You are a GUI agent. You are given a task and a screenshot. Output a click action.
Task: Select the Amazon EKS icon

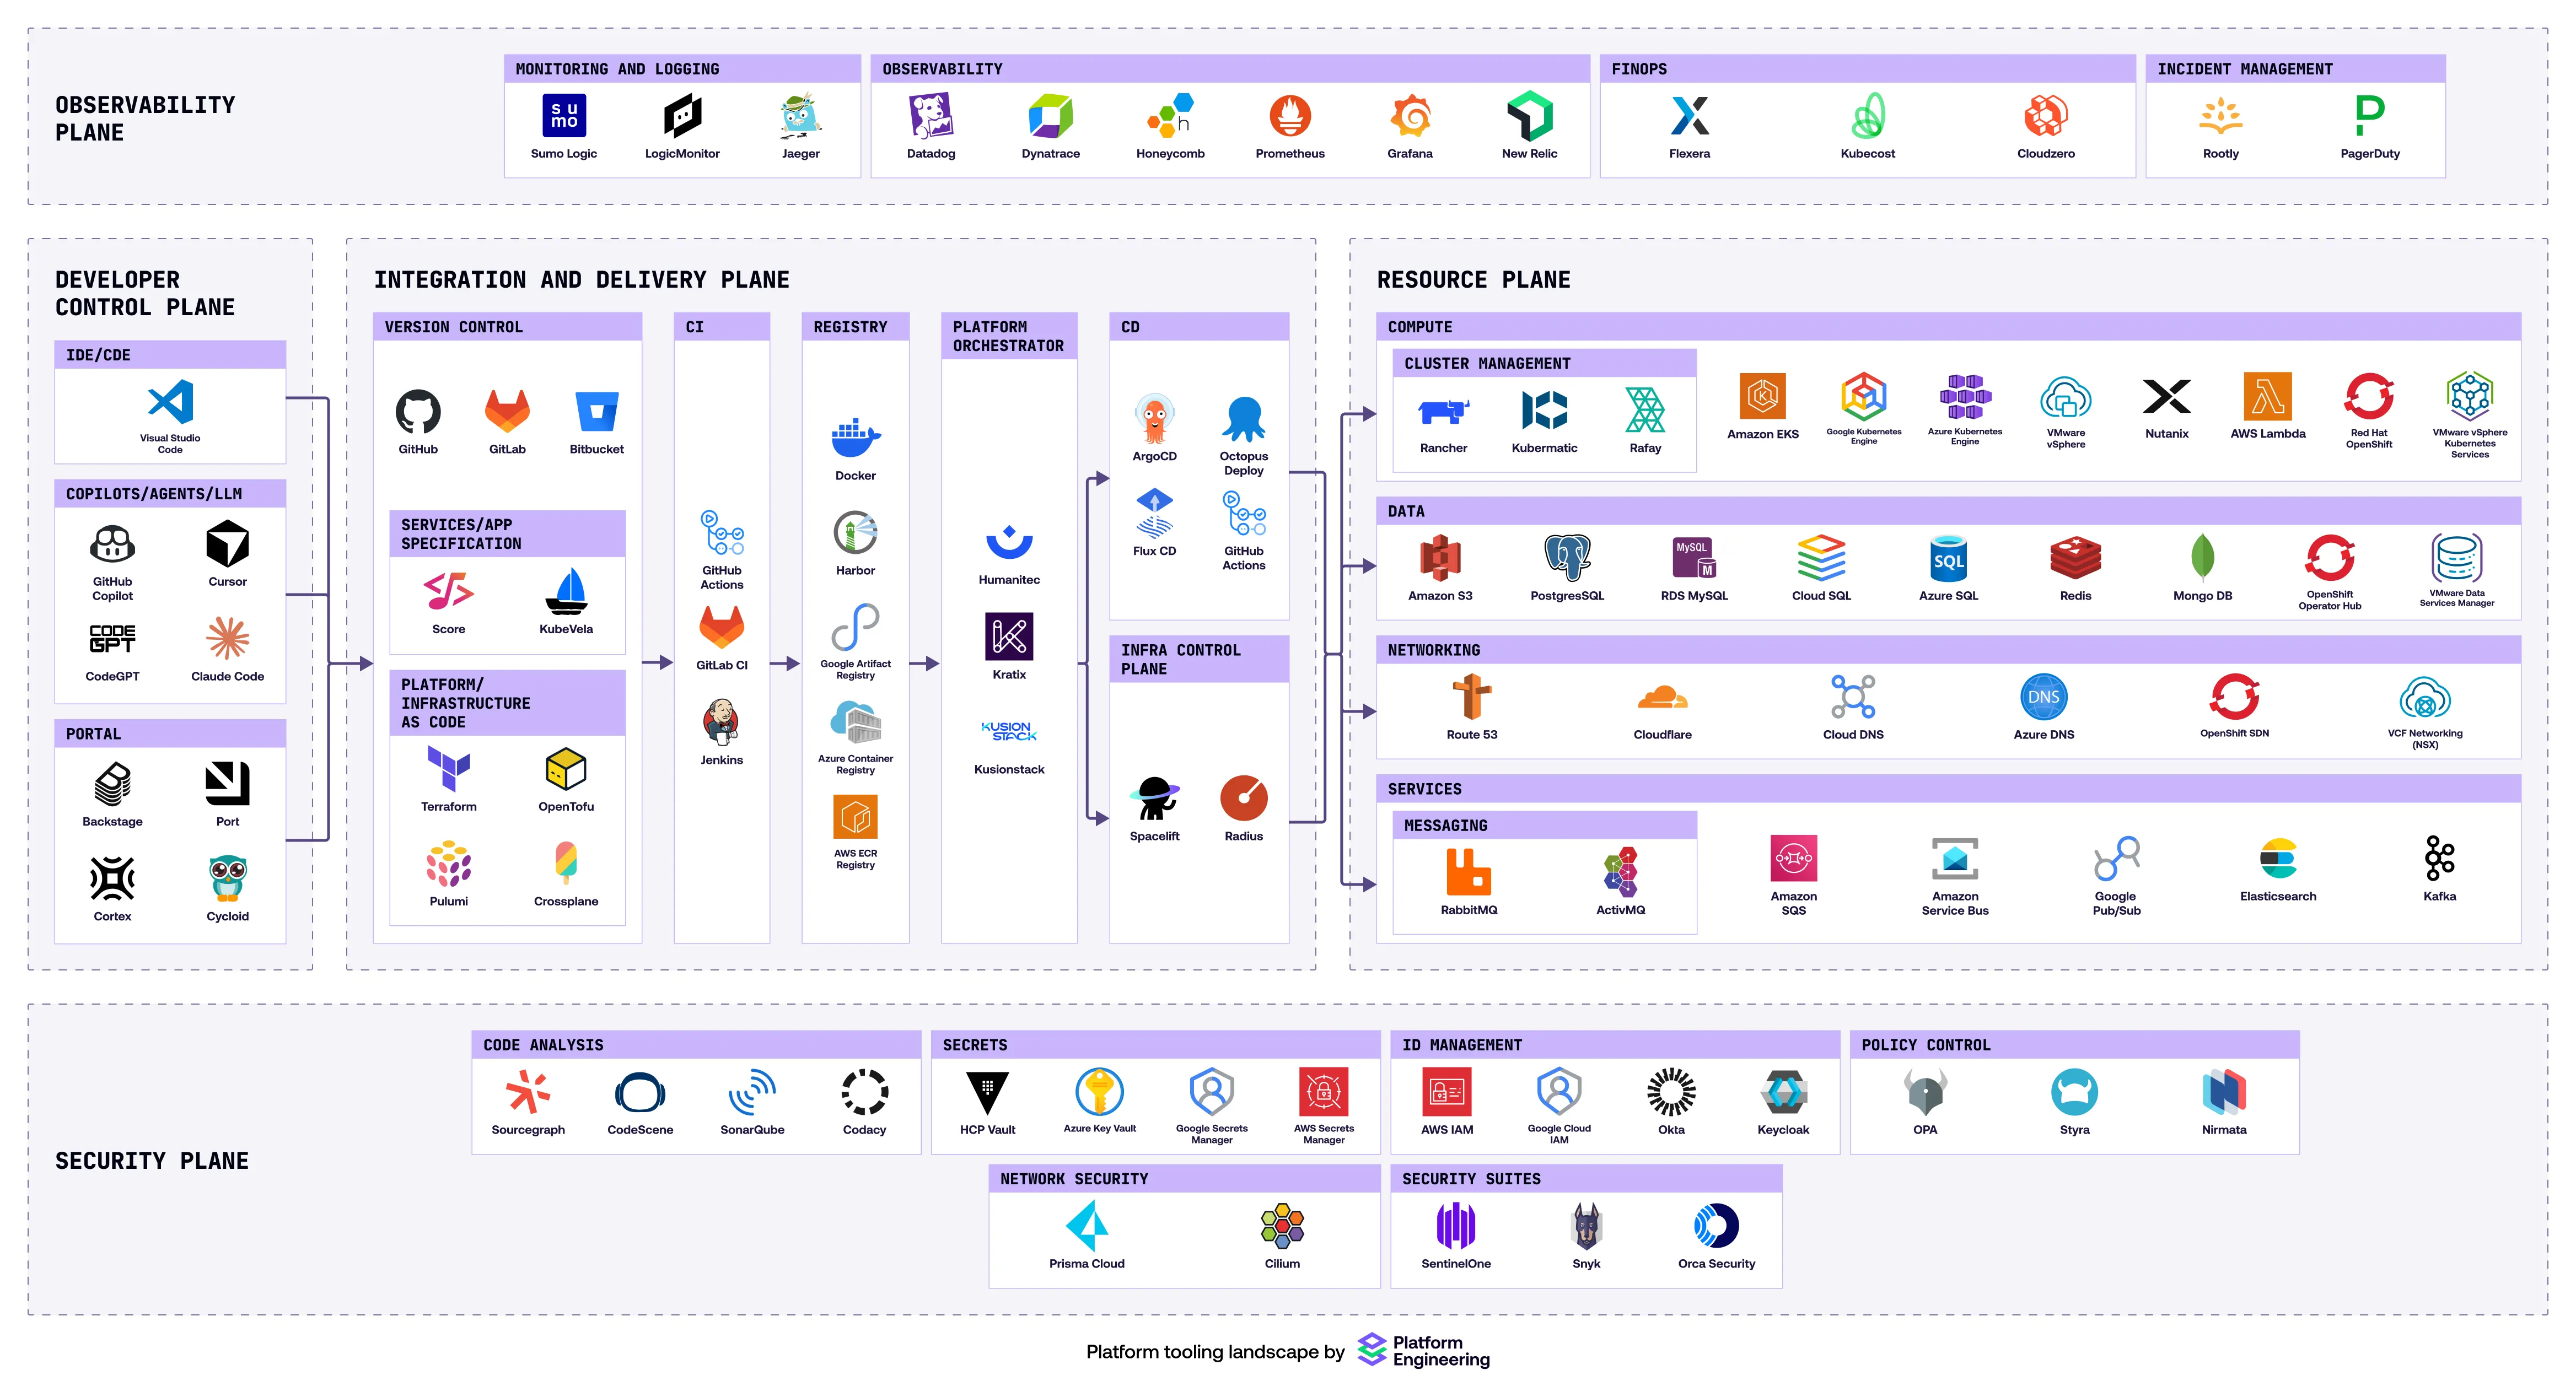pyautogui.click(x=1762, y=397)
